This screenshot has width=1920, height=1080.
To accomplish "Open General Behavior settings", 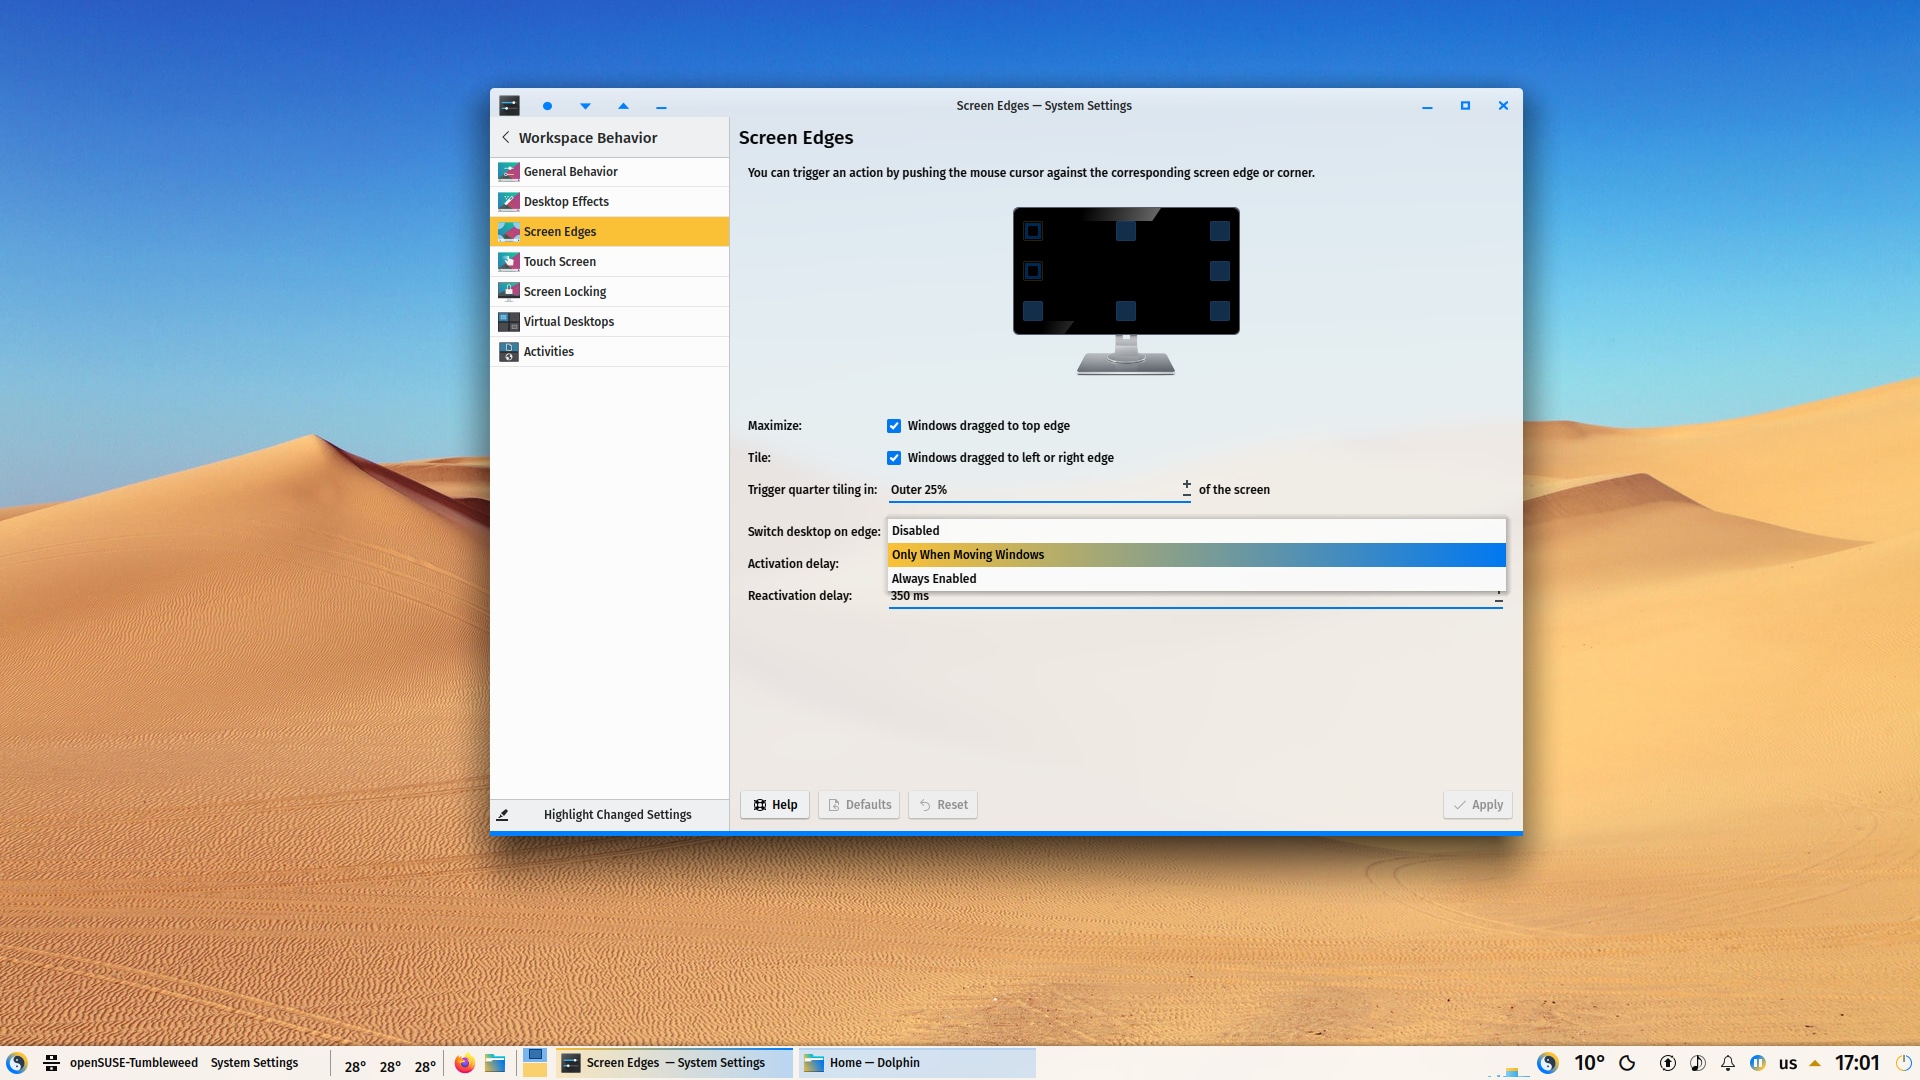I will coord(610,172).
